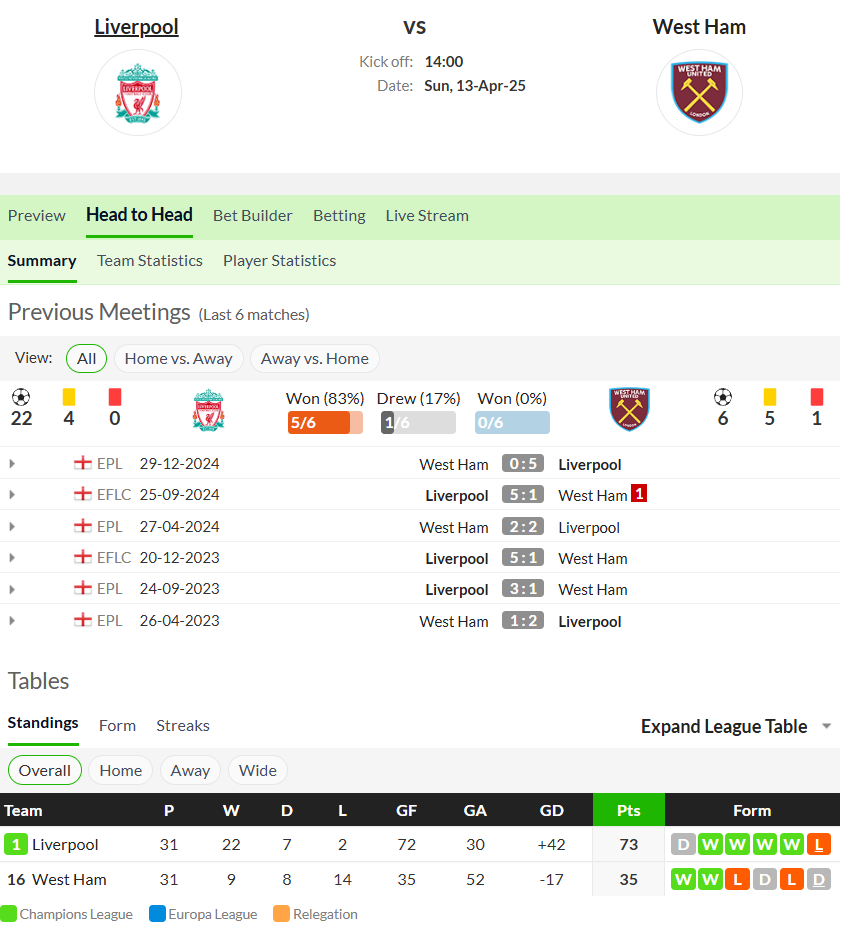842x937 pixels.
Task: Click Liverpool's goals football icon showing 22
Action: click(21, 397)
